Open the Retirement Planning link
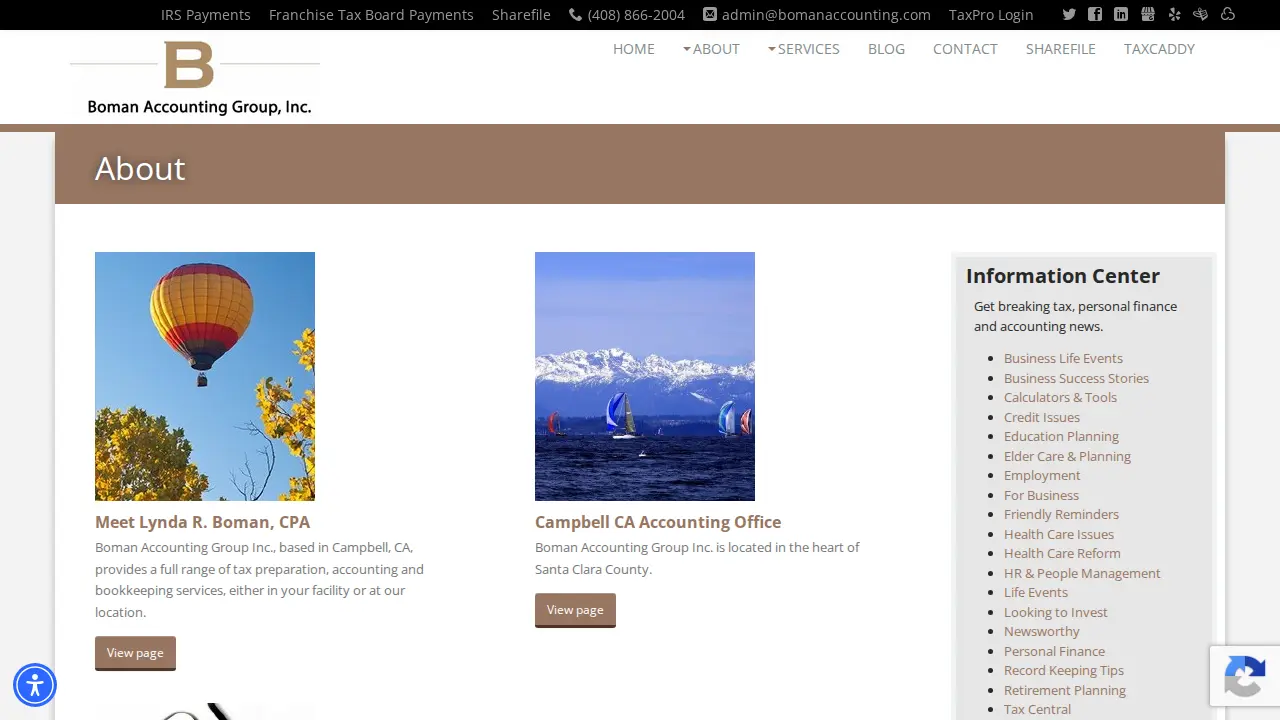This screenshot has width=1280, height=720. pos(1065,690)
